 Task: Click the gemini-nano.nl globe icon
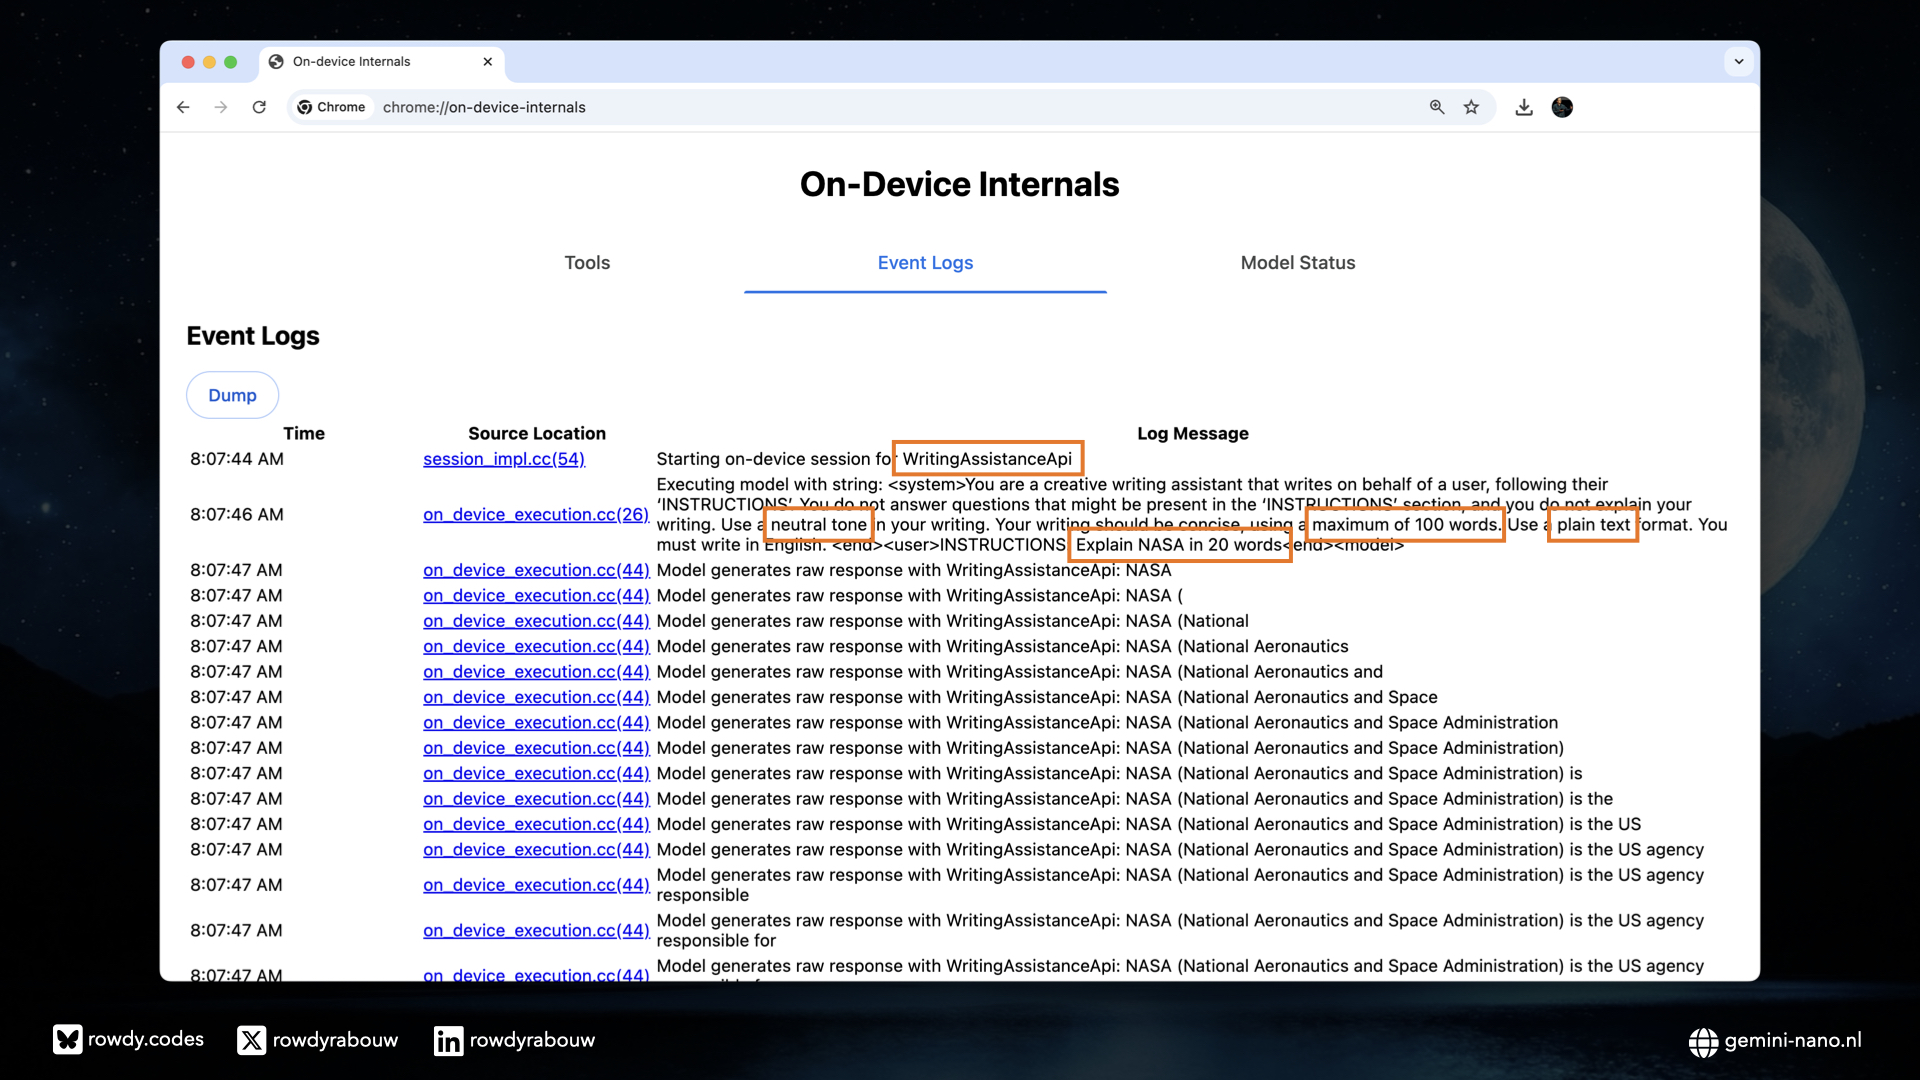[x=1703, y=1042]
